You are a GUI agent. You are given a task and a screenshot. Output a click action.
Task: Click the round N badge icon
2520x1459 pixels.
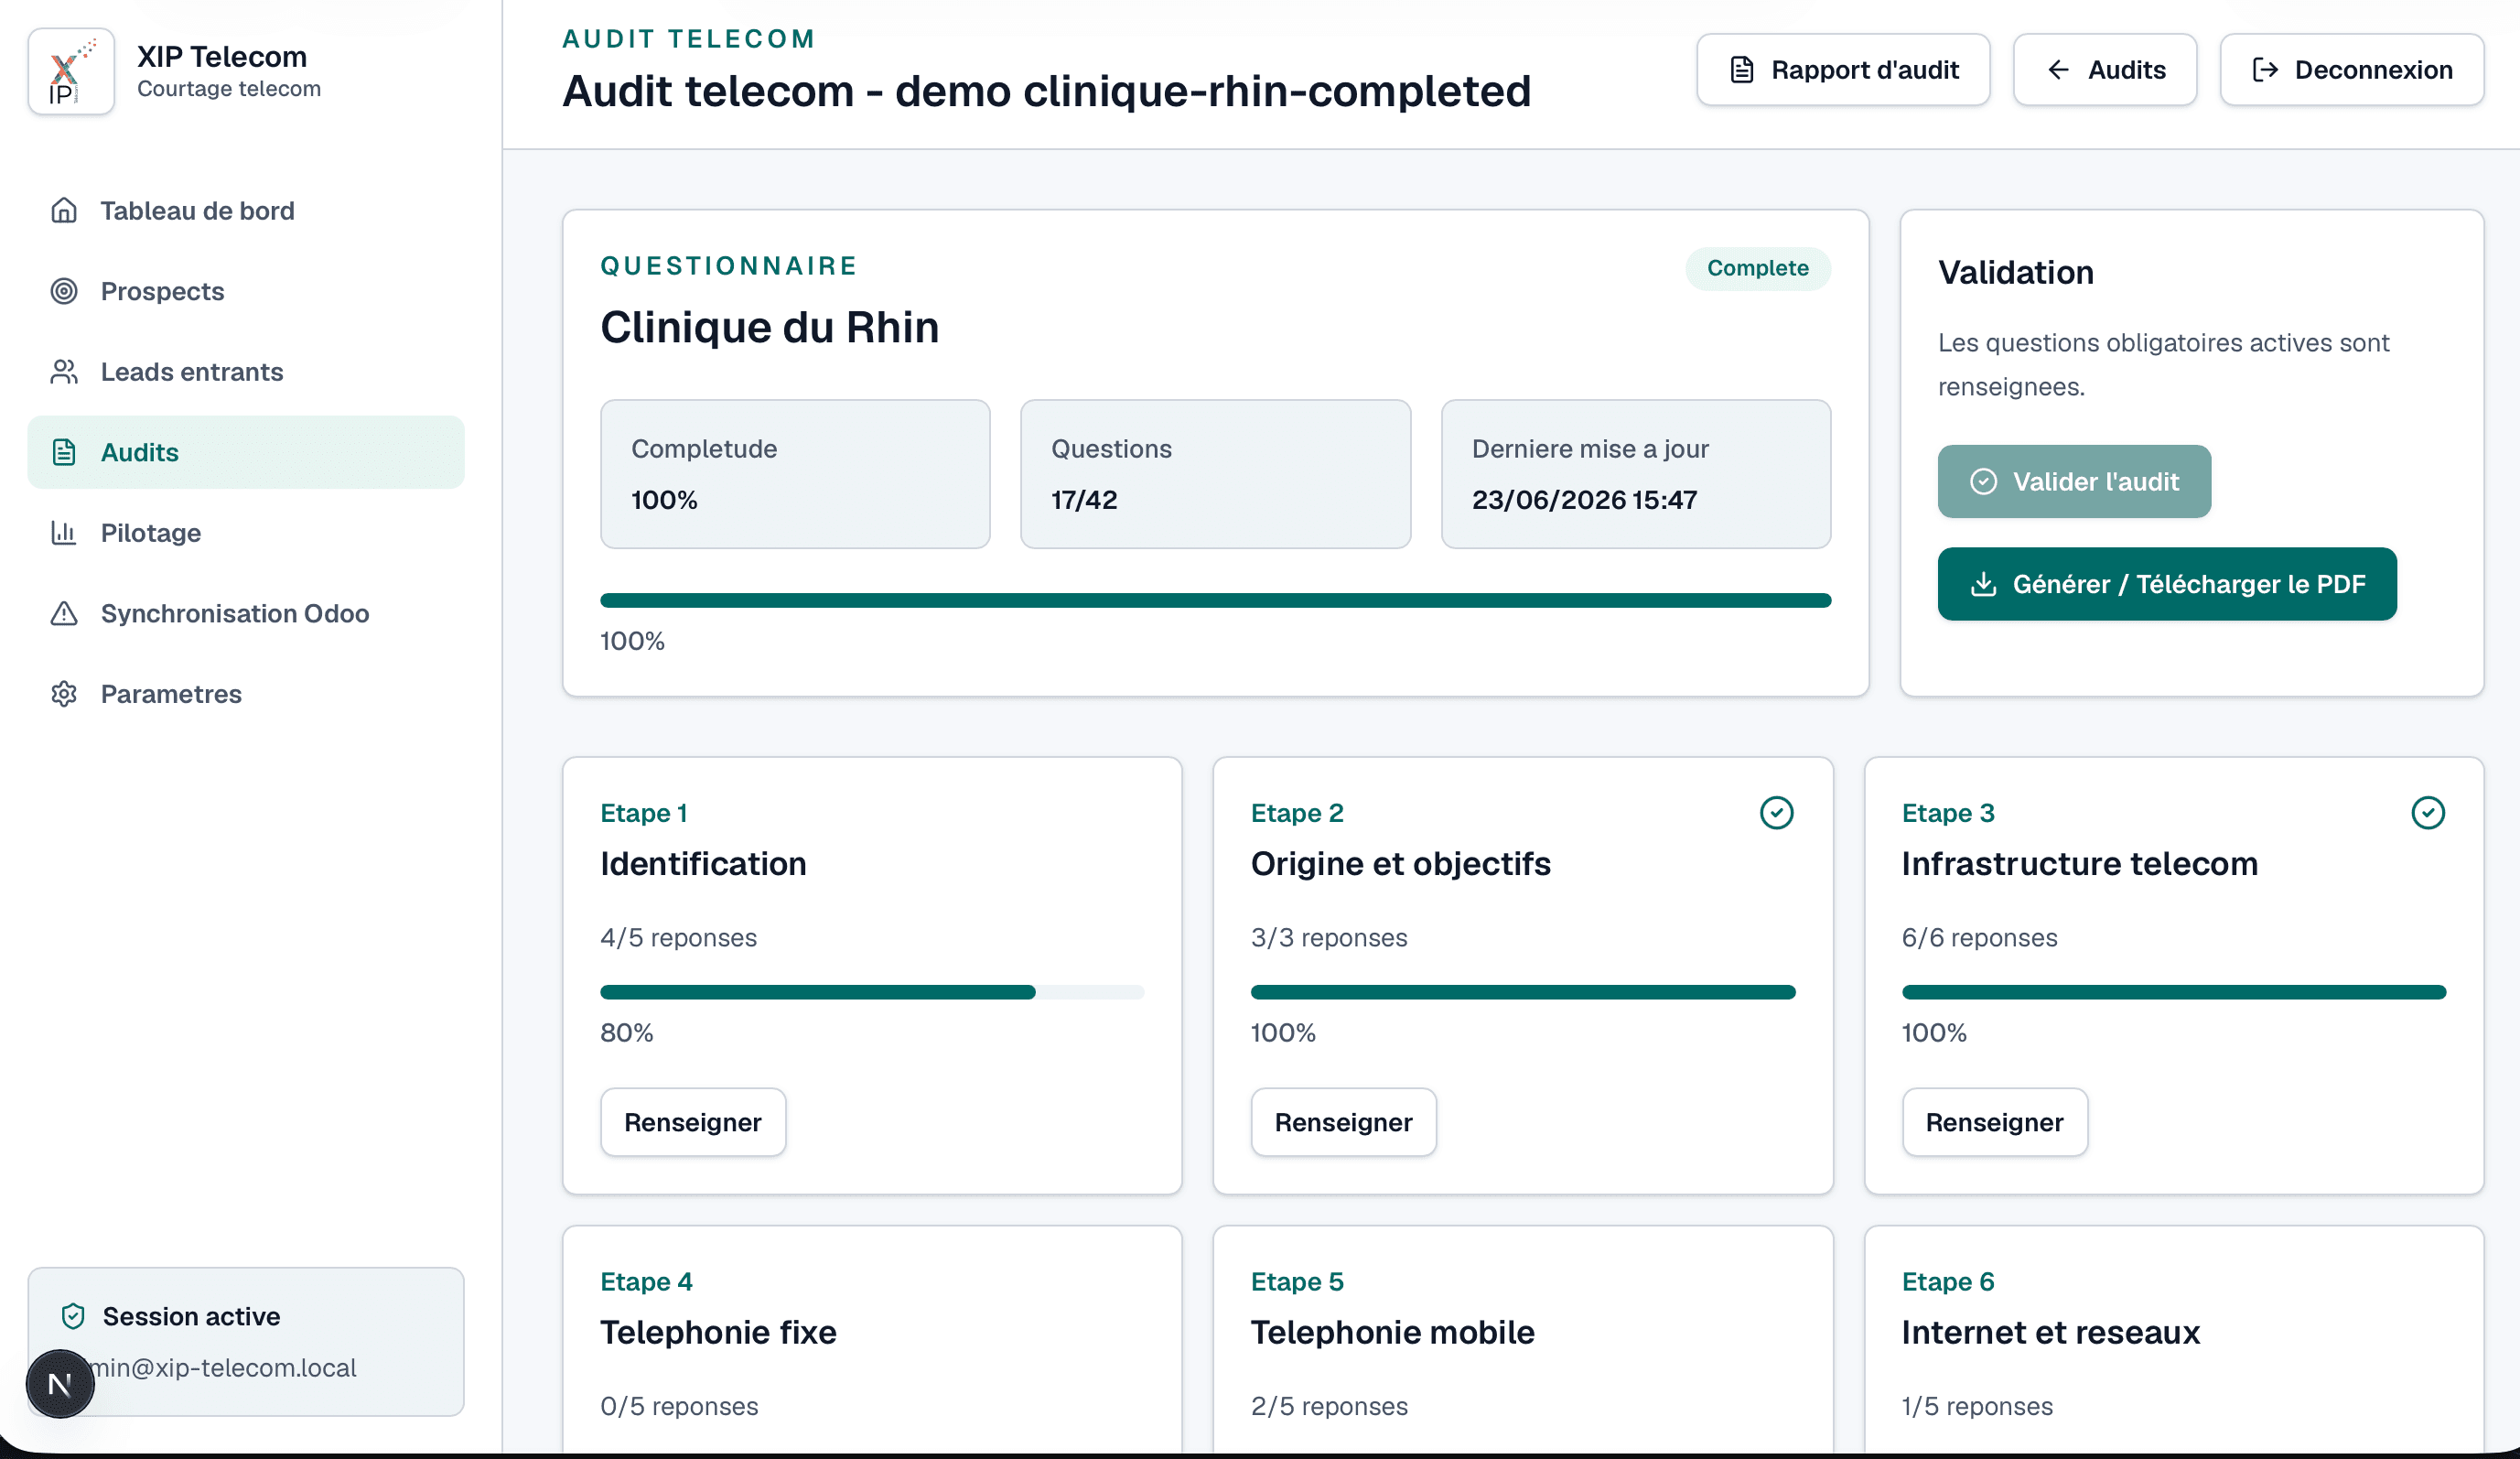point(60,1384)
